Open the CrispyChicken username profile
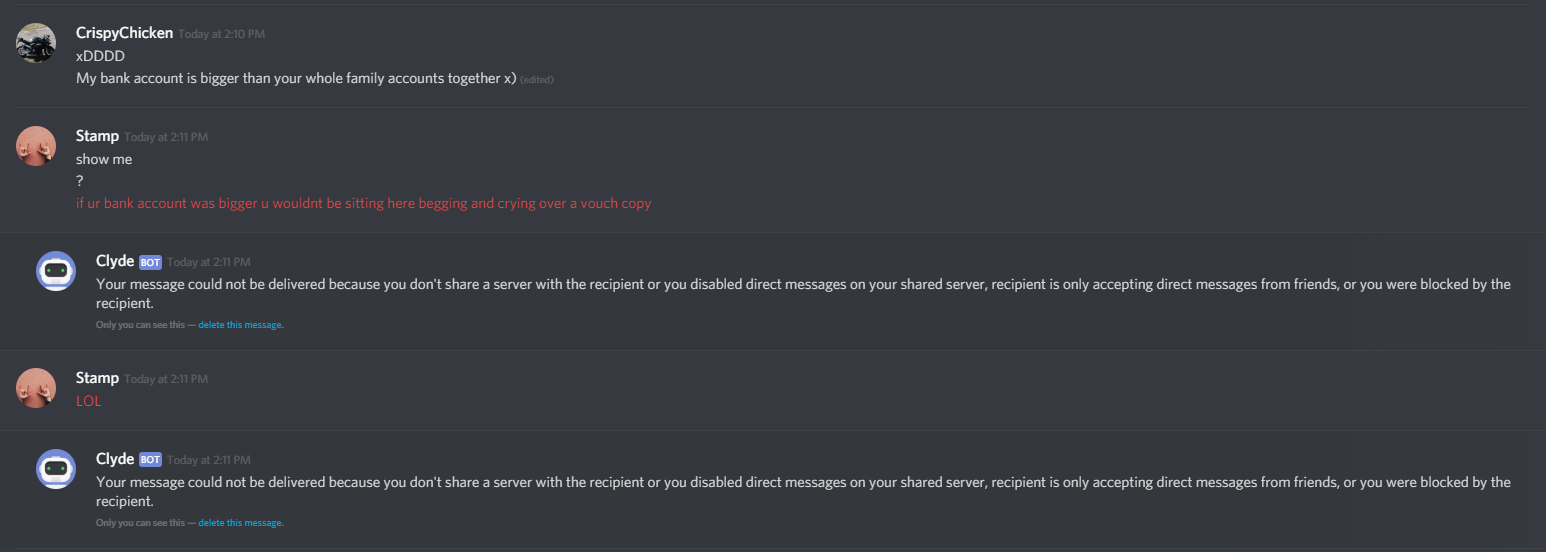This screenshot has width=1546, height=552. [124, 33]
